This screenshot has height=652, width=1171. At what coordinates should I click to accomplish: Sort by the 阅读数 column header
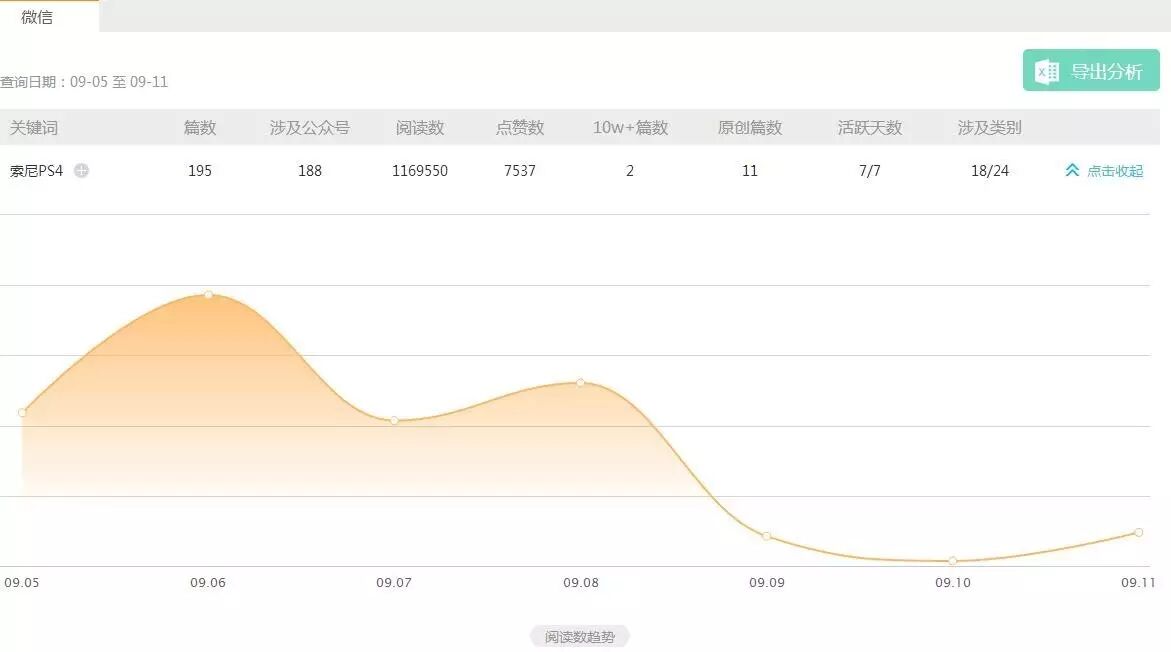pos(420,128)
